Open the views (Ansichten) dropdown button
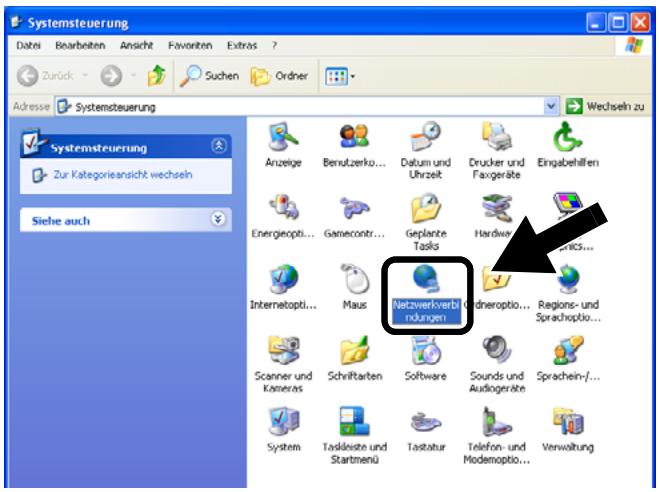 click(340, 76)
